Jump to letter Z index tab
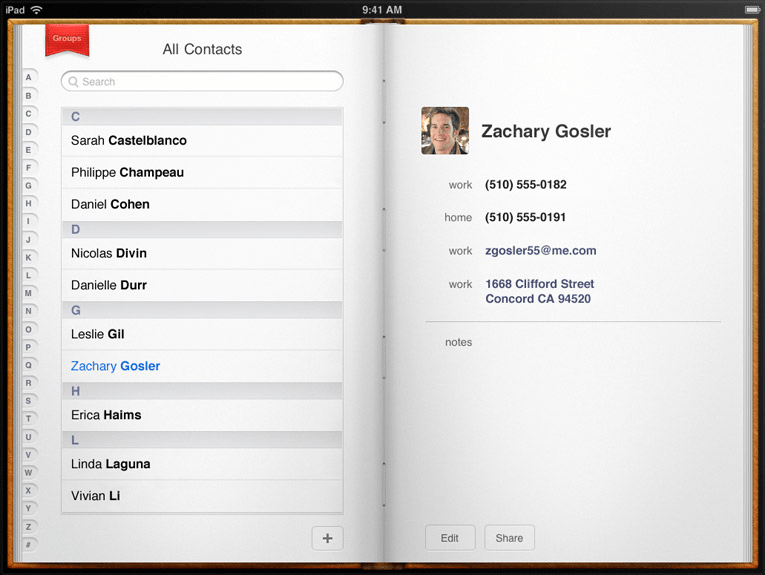This screenshot has width=765, height=575. click(29, 526)
